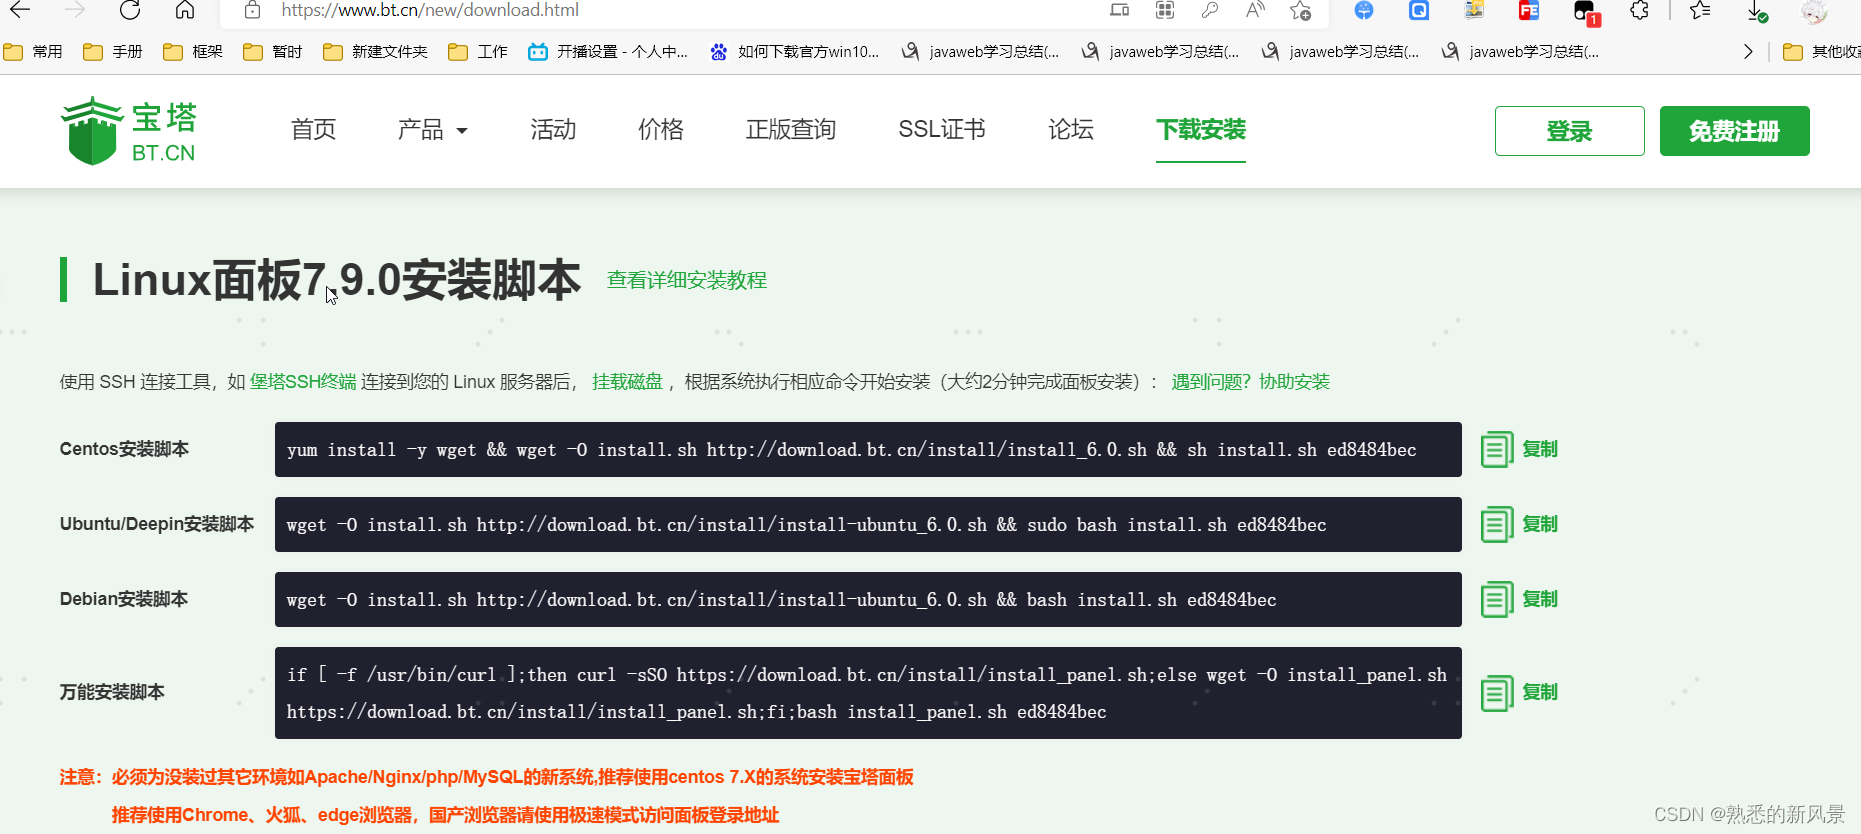Open the 工作 bookmark folder
The image size is (1861, 834).
pos(478,52)
